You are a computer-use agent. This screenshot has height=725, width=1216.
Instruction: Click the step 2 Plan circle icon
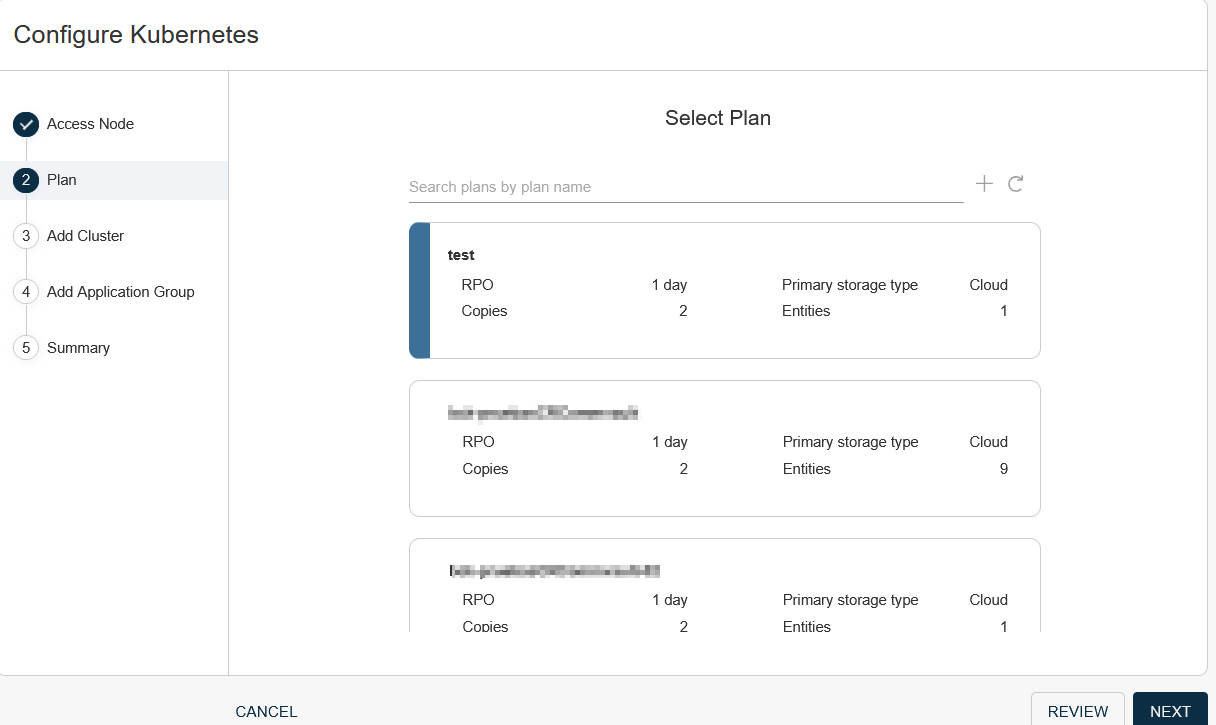26,181
